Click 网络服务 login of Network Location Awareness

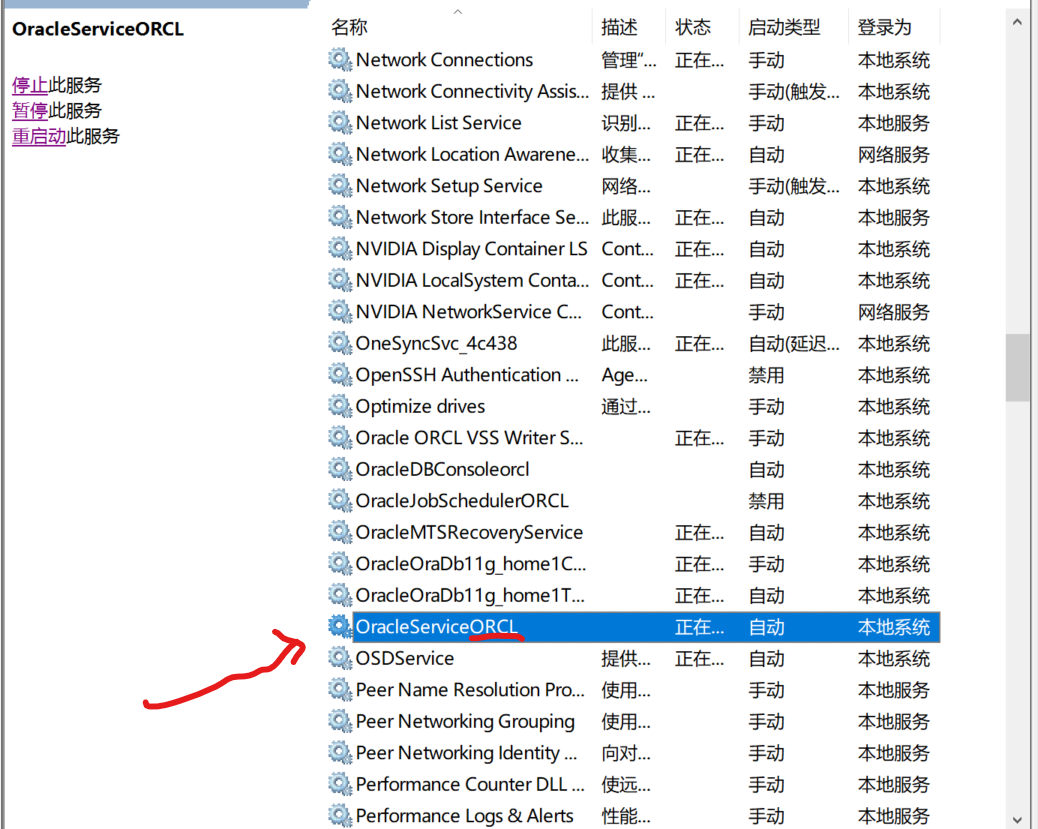[894, 154]
